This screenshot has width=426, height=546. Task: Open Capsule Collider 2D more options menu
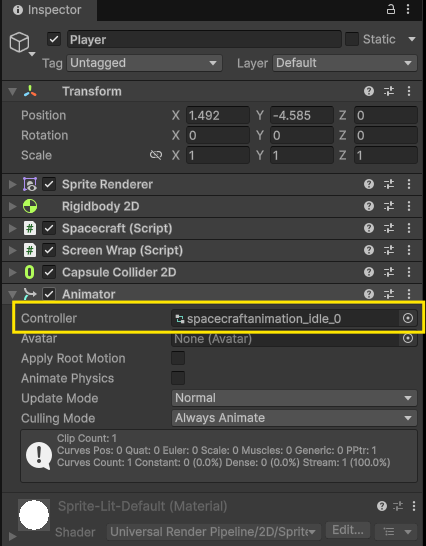point(409,272)
